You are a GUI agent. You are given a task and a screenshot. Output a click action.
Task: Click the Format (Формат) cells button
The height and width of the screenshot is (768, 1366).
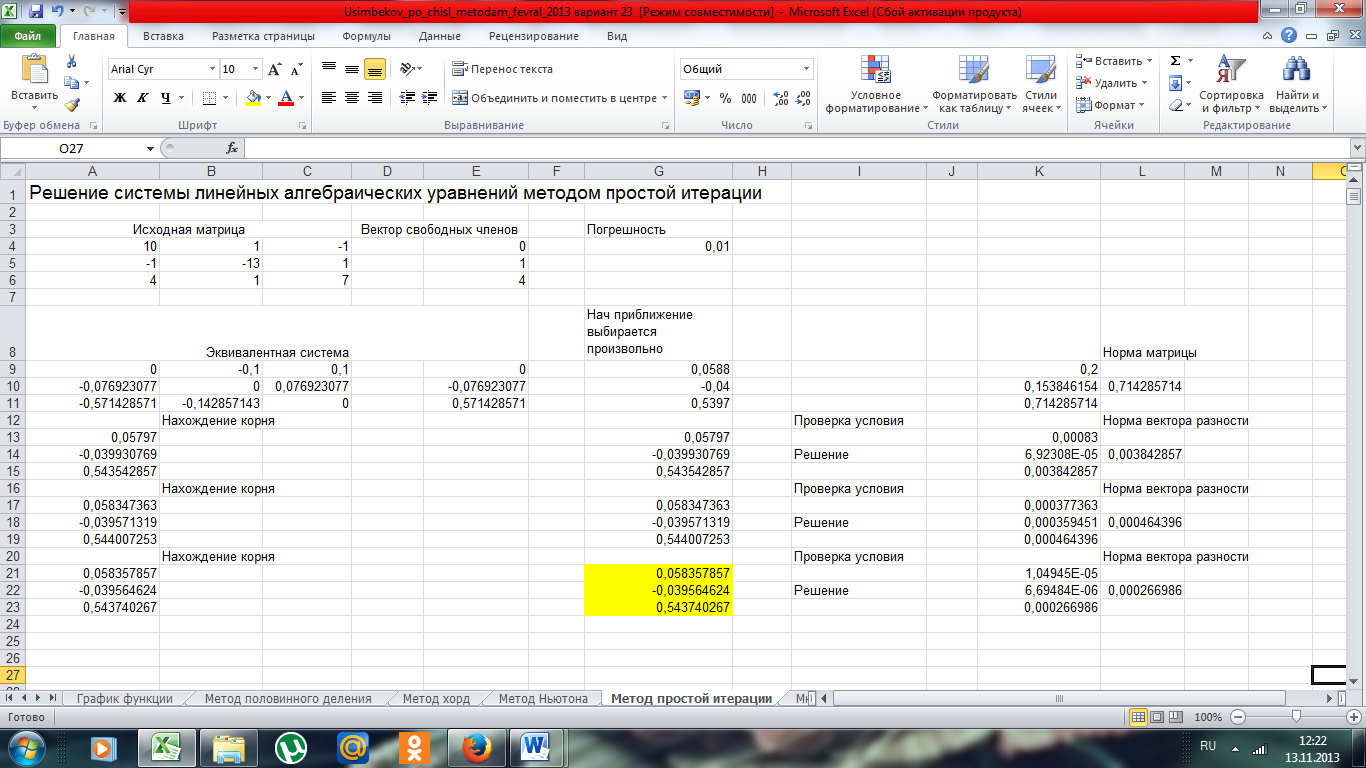click(x=1111, y=105)
